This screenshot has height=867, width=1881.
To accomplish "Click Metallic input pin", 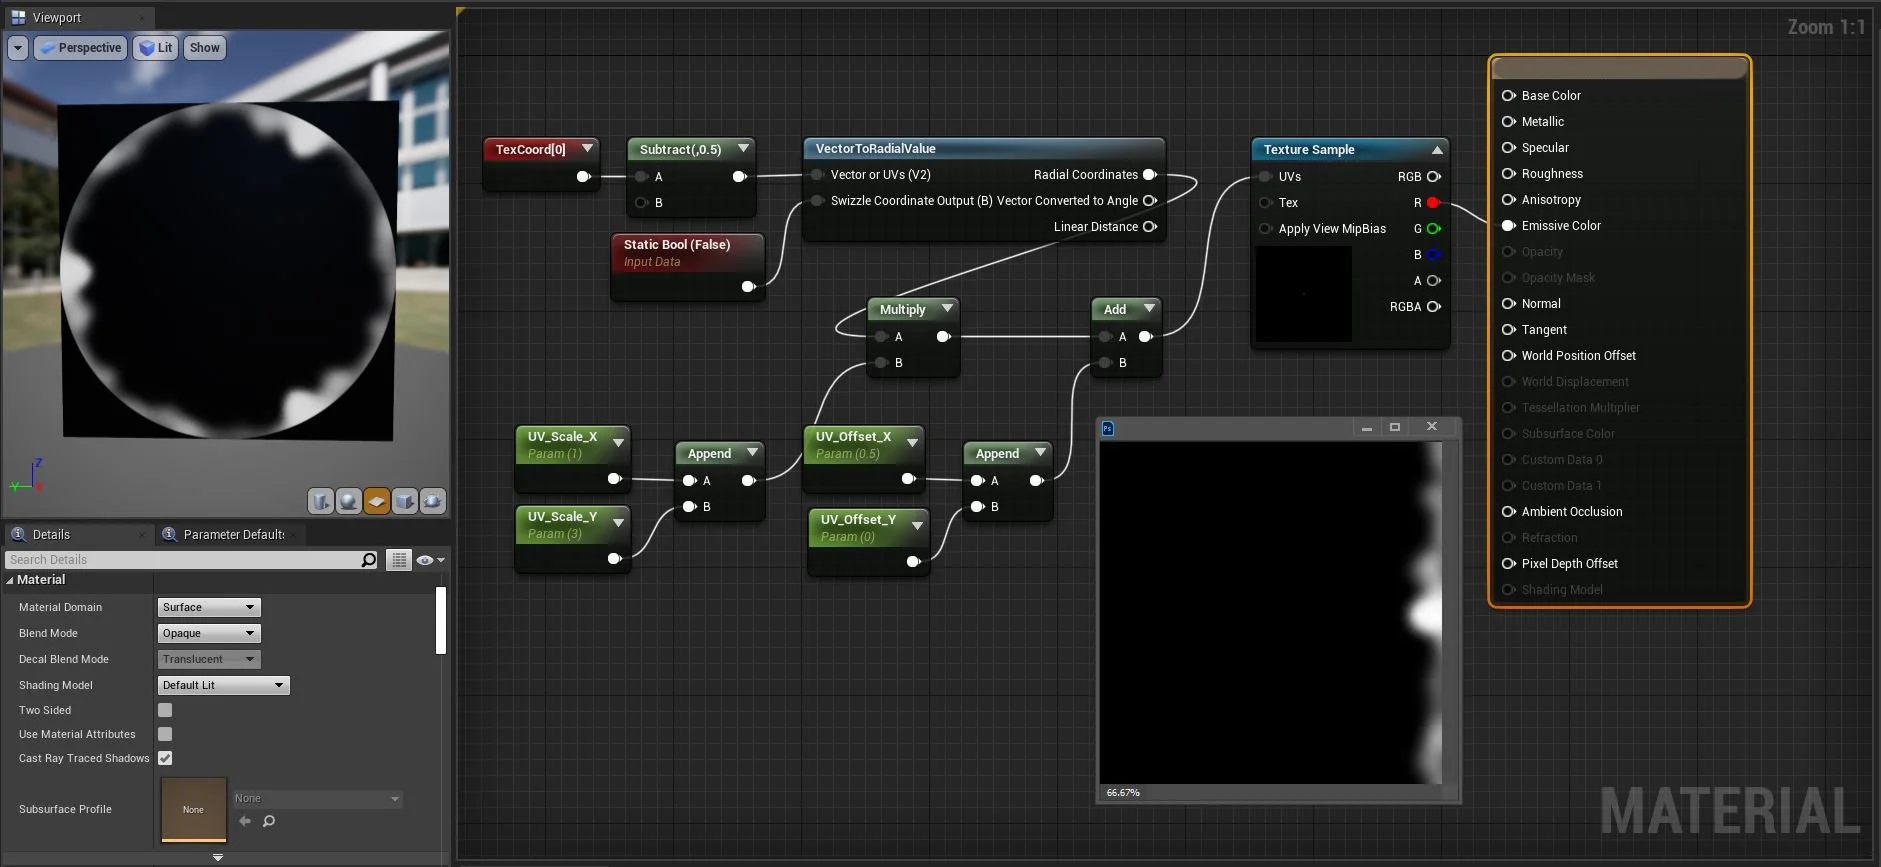I will coord(1508,122).
